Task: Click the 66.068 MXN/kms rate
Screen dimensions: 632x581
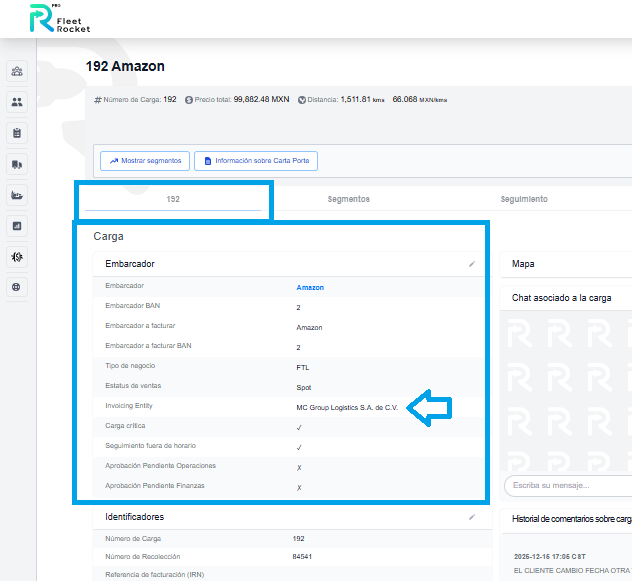Action: (420, 100)
